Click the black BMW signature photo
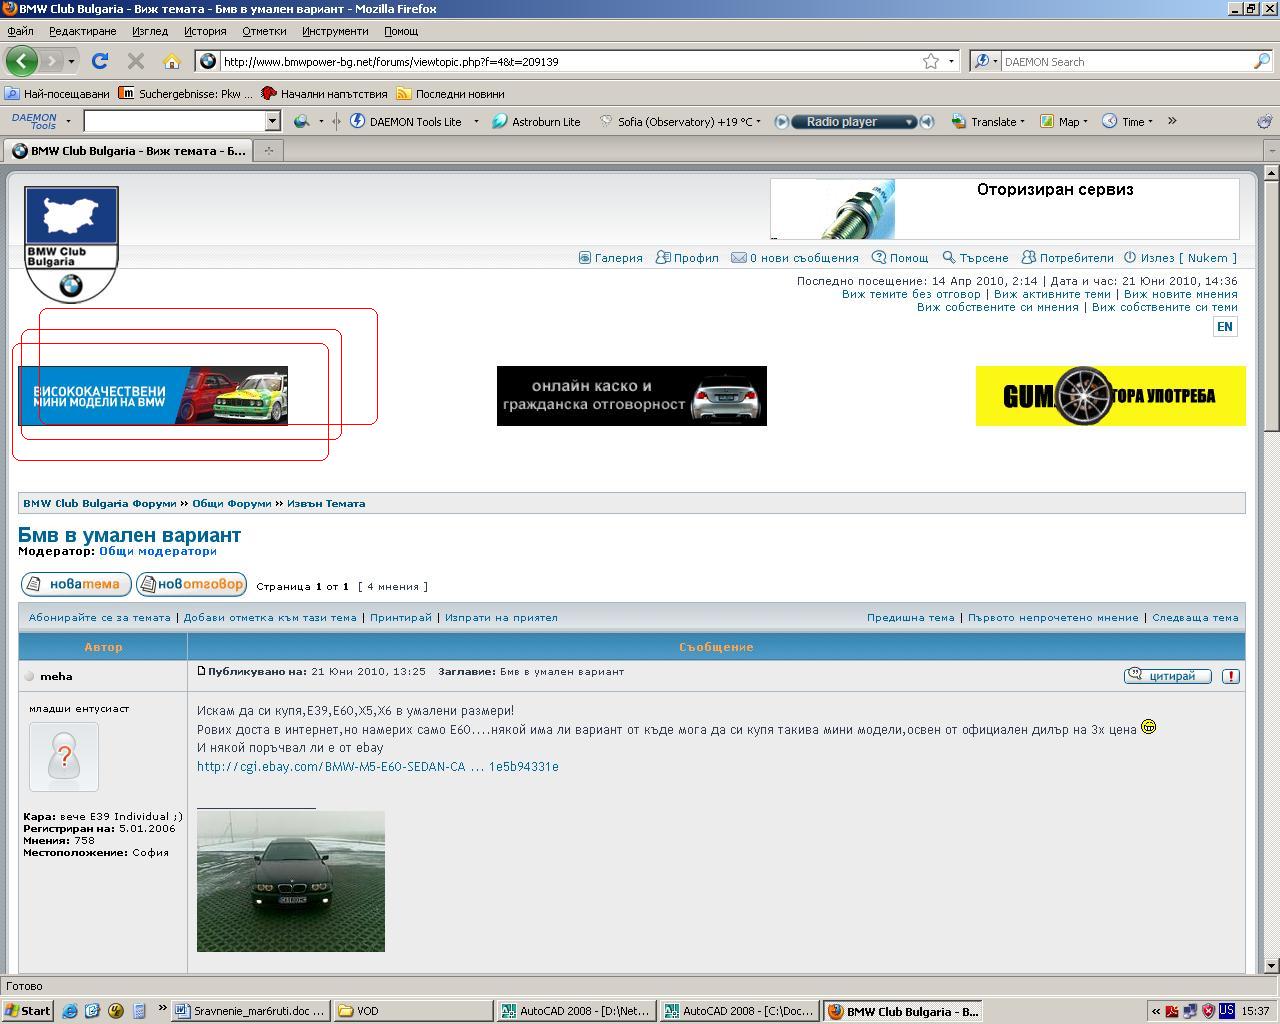 point(291,881)
